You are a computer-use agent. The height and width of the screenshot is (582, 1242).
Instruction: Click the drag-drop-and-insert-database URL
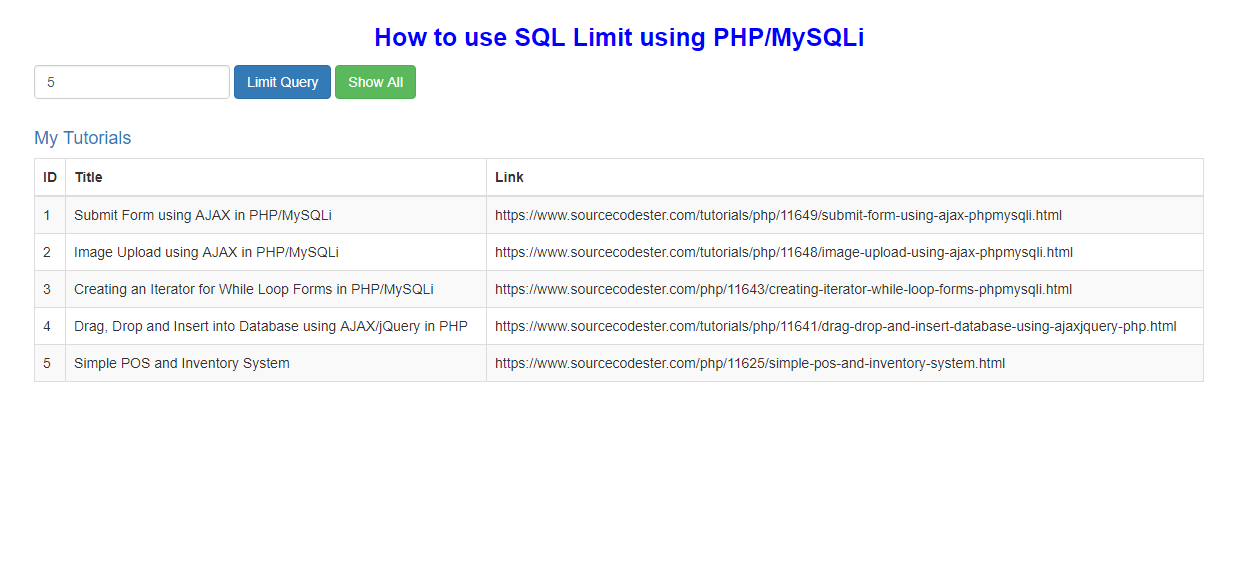click(836, 326)
